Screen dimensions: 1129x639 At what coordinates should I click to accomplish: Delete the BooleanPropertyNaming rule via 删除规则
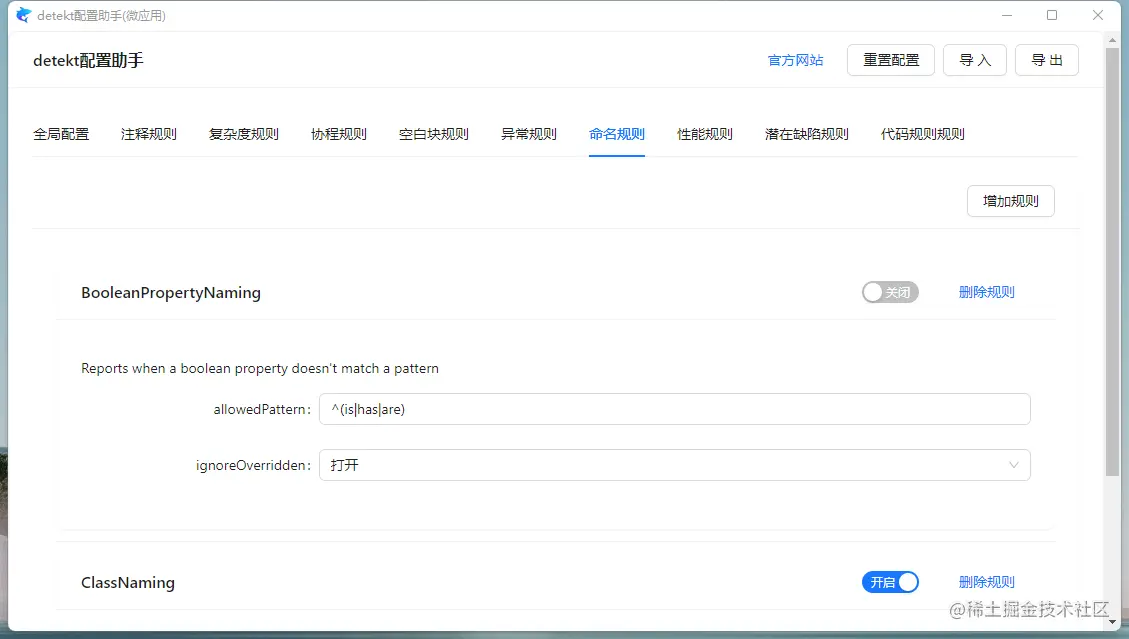pos(986,292)
